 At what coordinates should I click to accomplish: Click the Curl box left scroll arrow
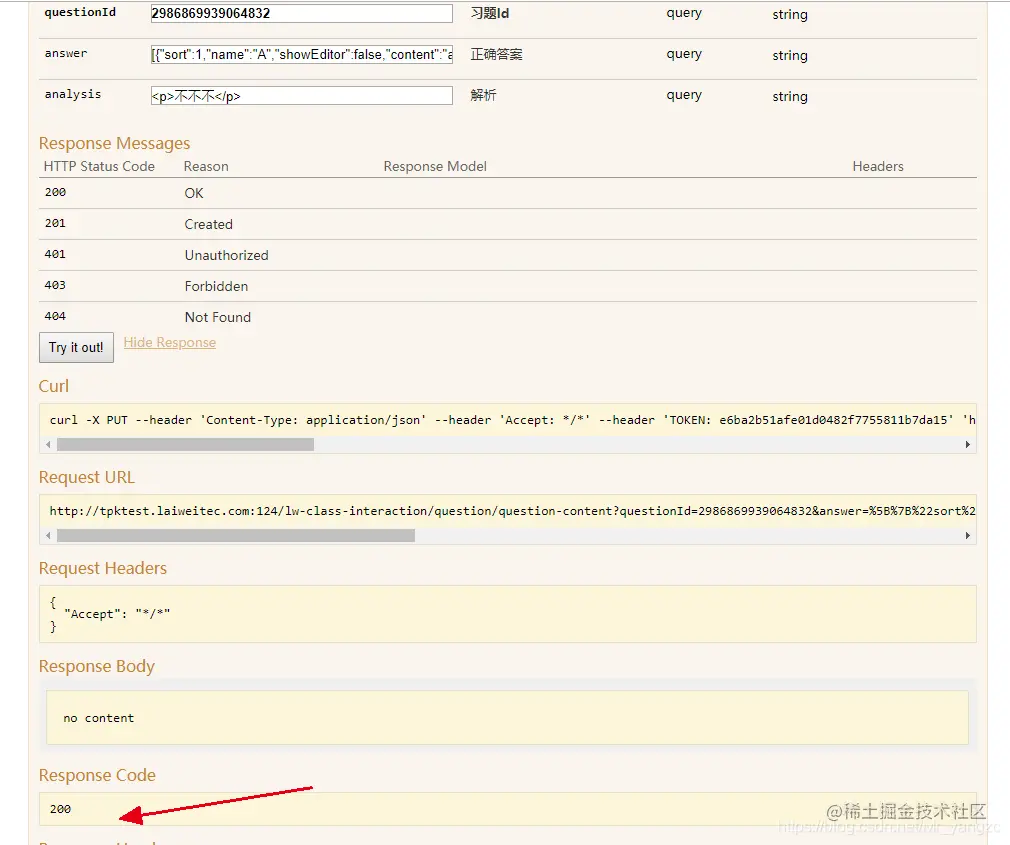pos(48,444)
